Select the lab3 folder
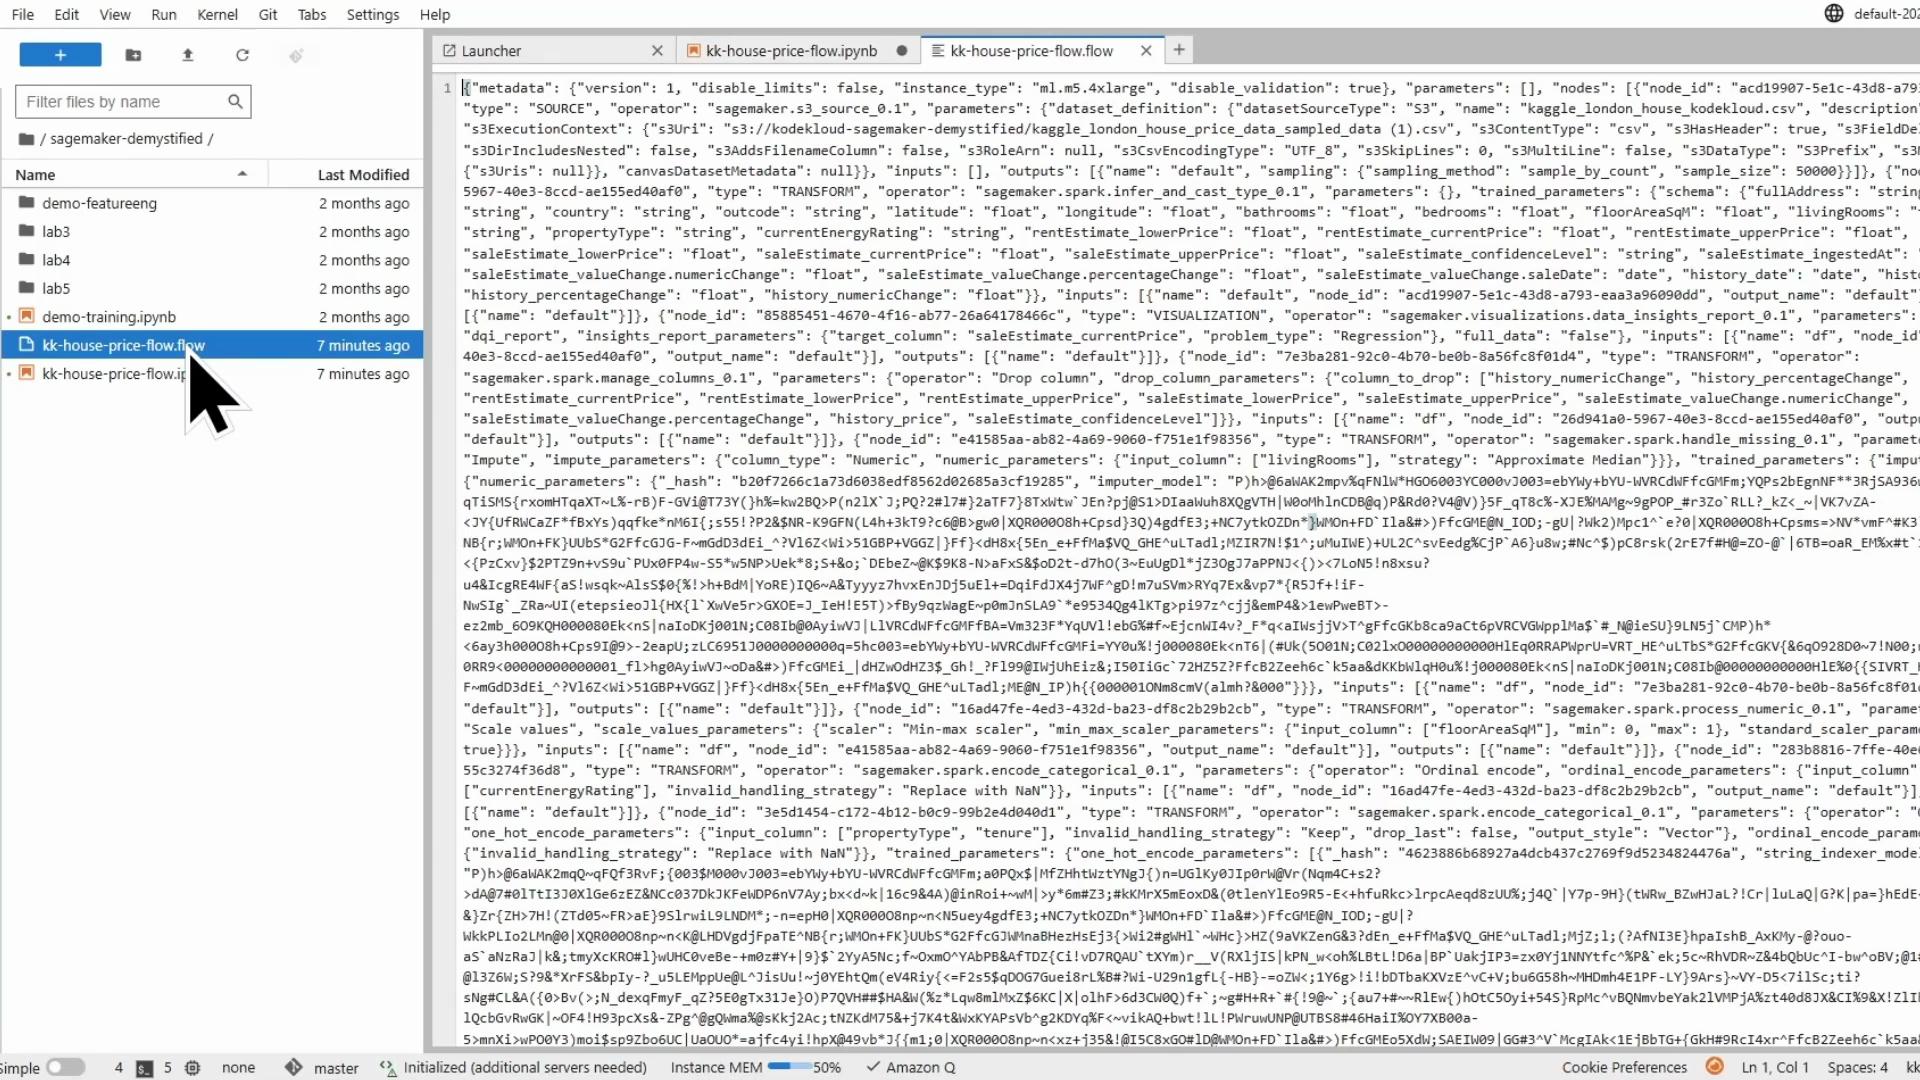This screenshot has width=1920, height=1080. click(212, 231)
